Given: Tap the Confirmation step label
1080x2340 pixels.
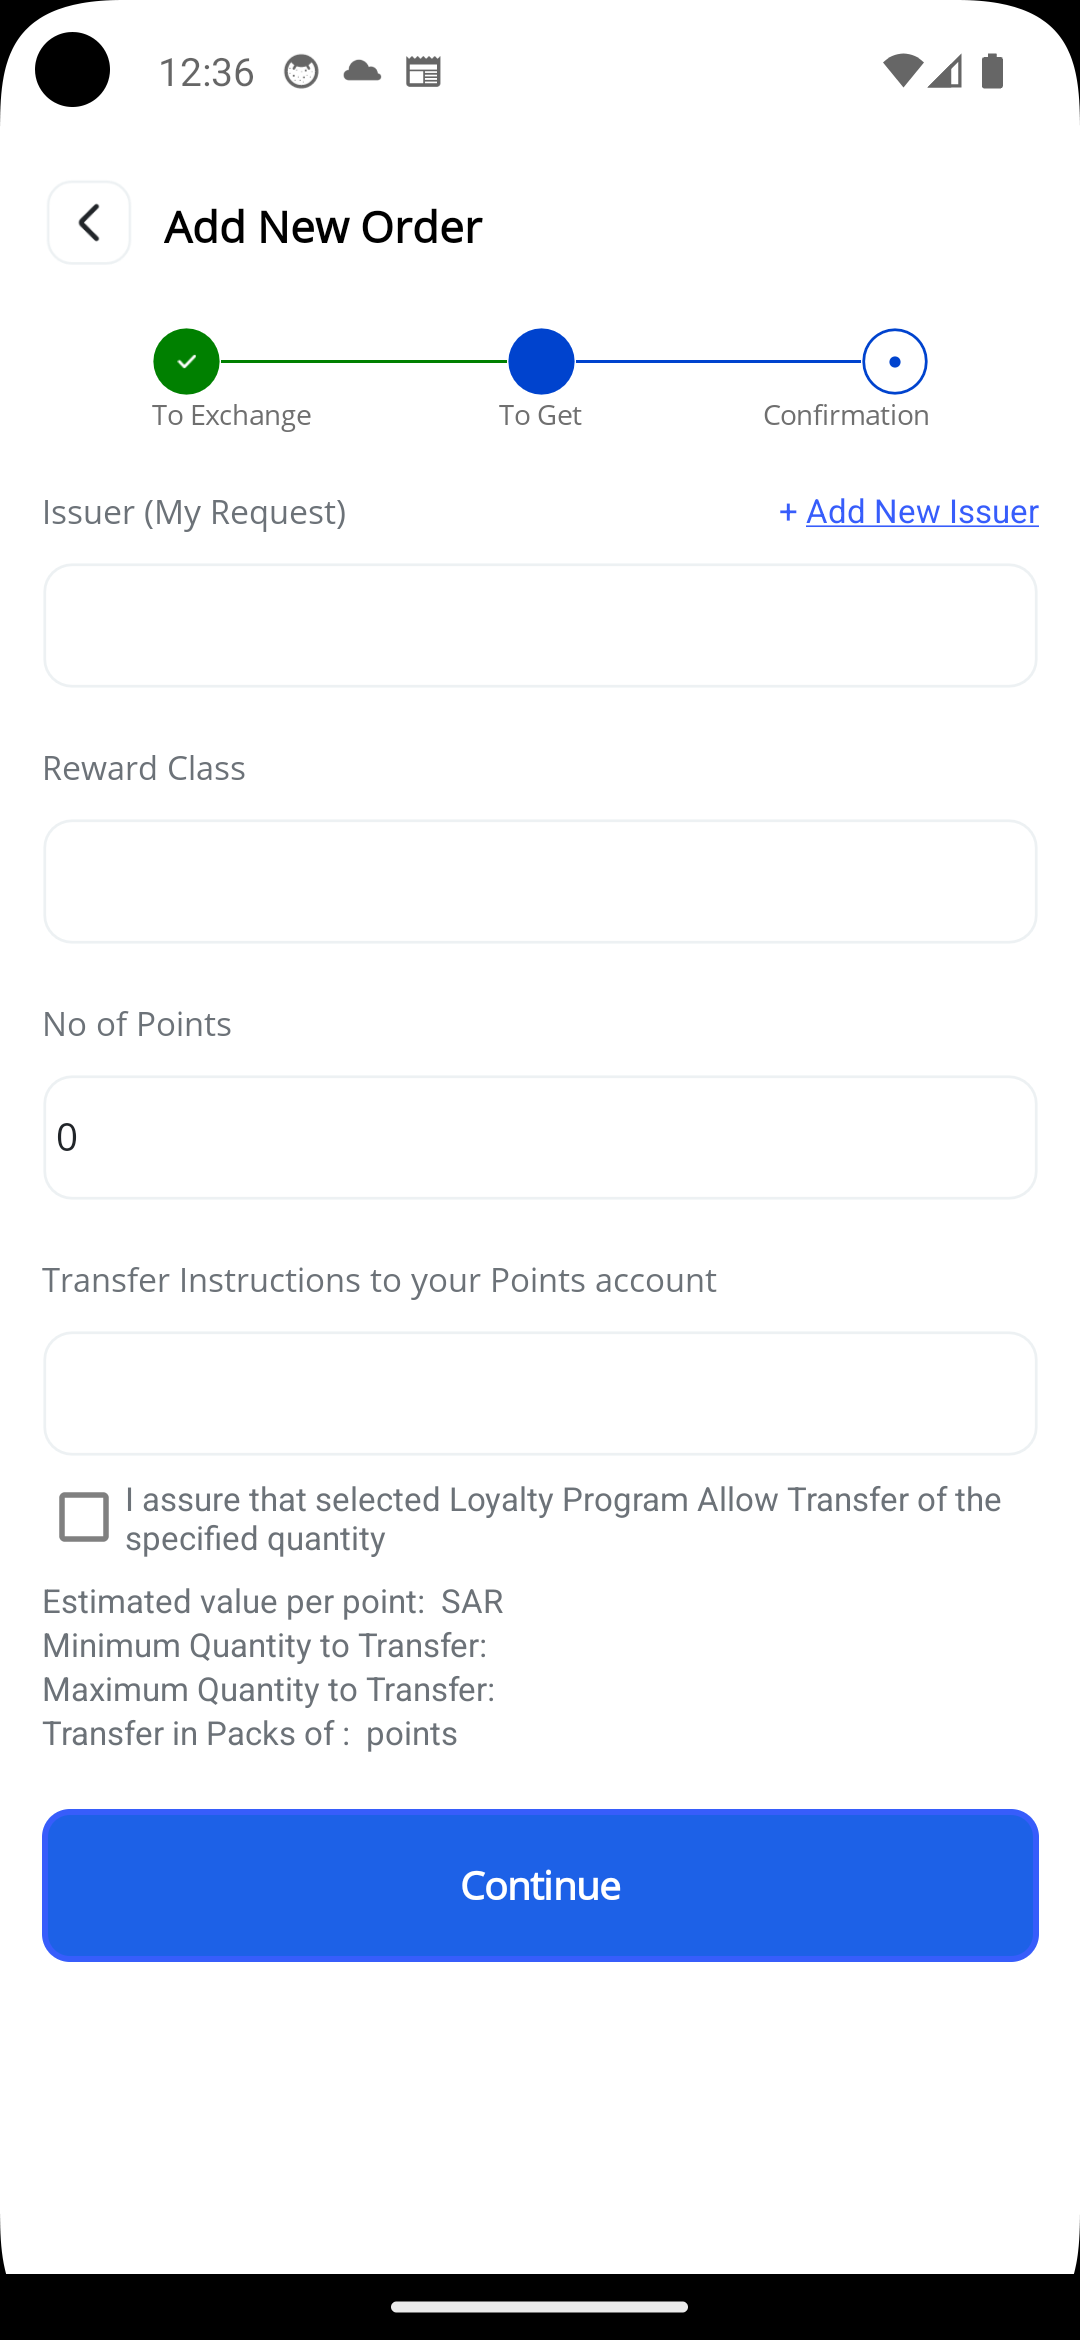Looking at the screenshot, I should tap(846, 415).
